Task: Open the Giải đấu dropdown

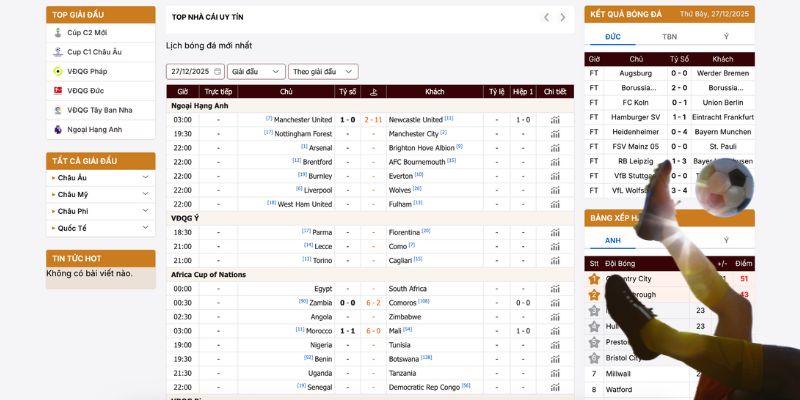Action: click(256, 71)
